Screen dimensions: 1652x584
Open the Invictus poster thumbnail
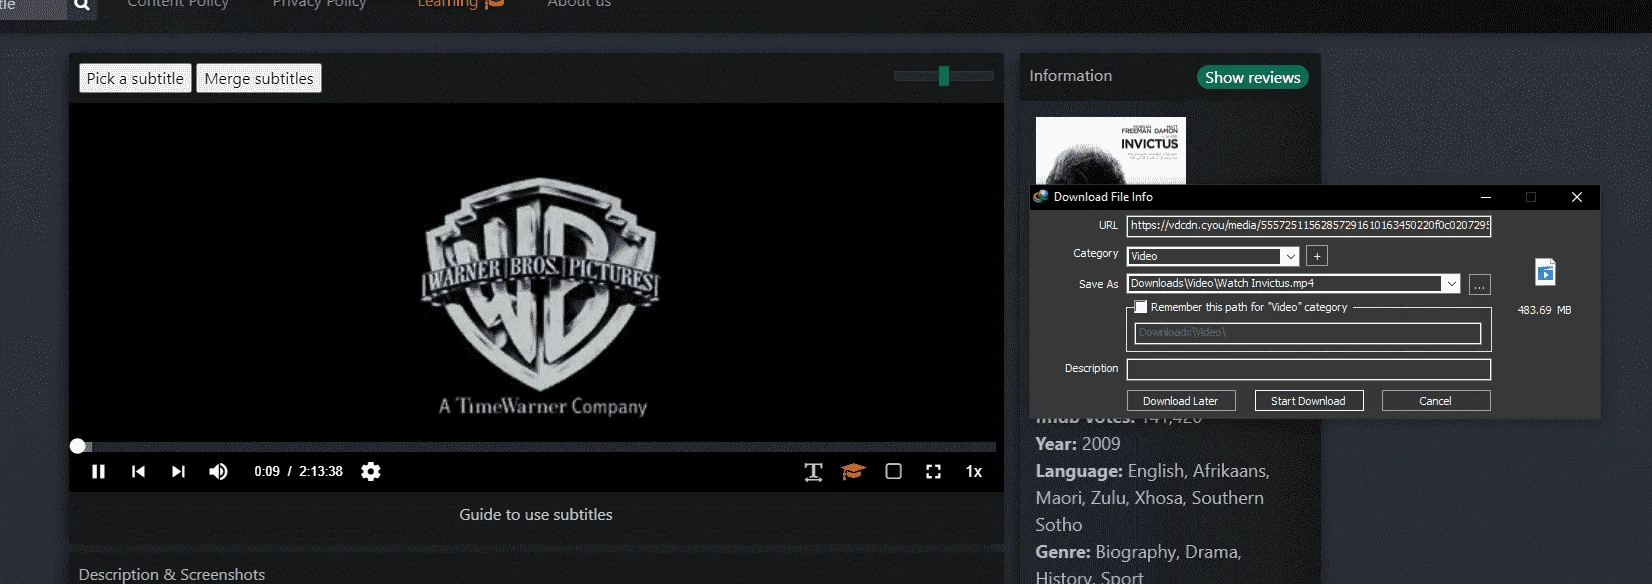(1110, 150)
